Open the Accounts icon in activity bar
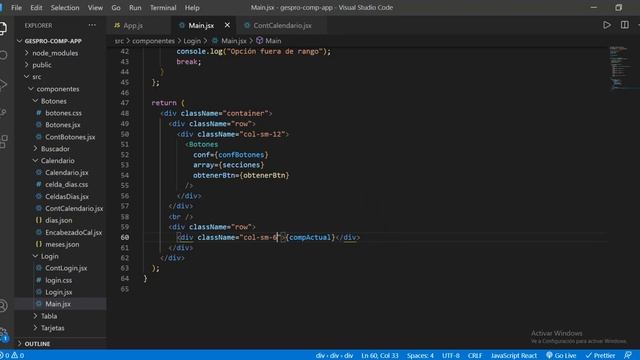 coord(3,306)
